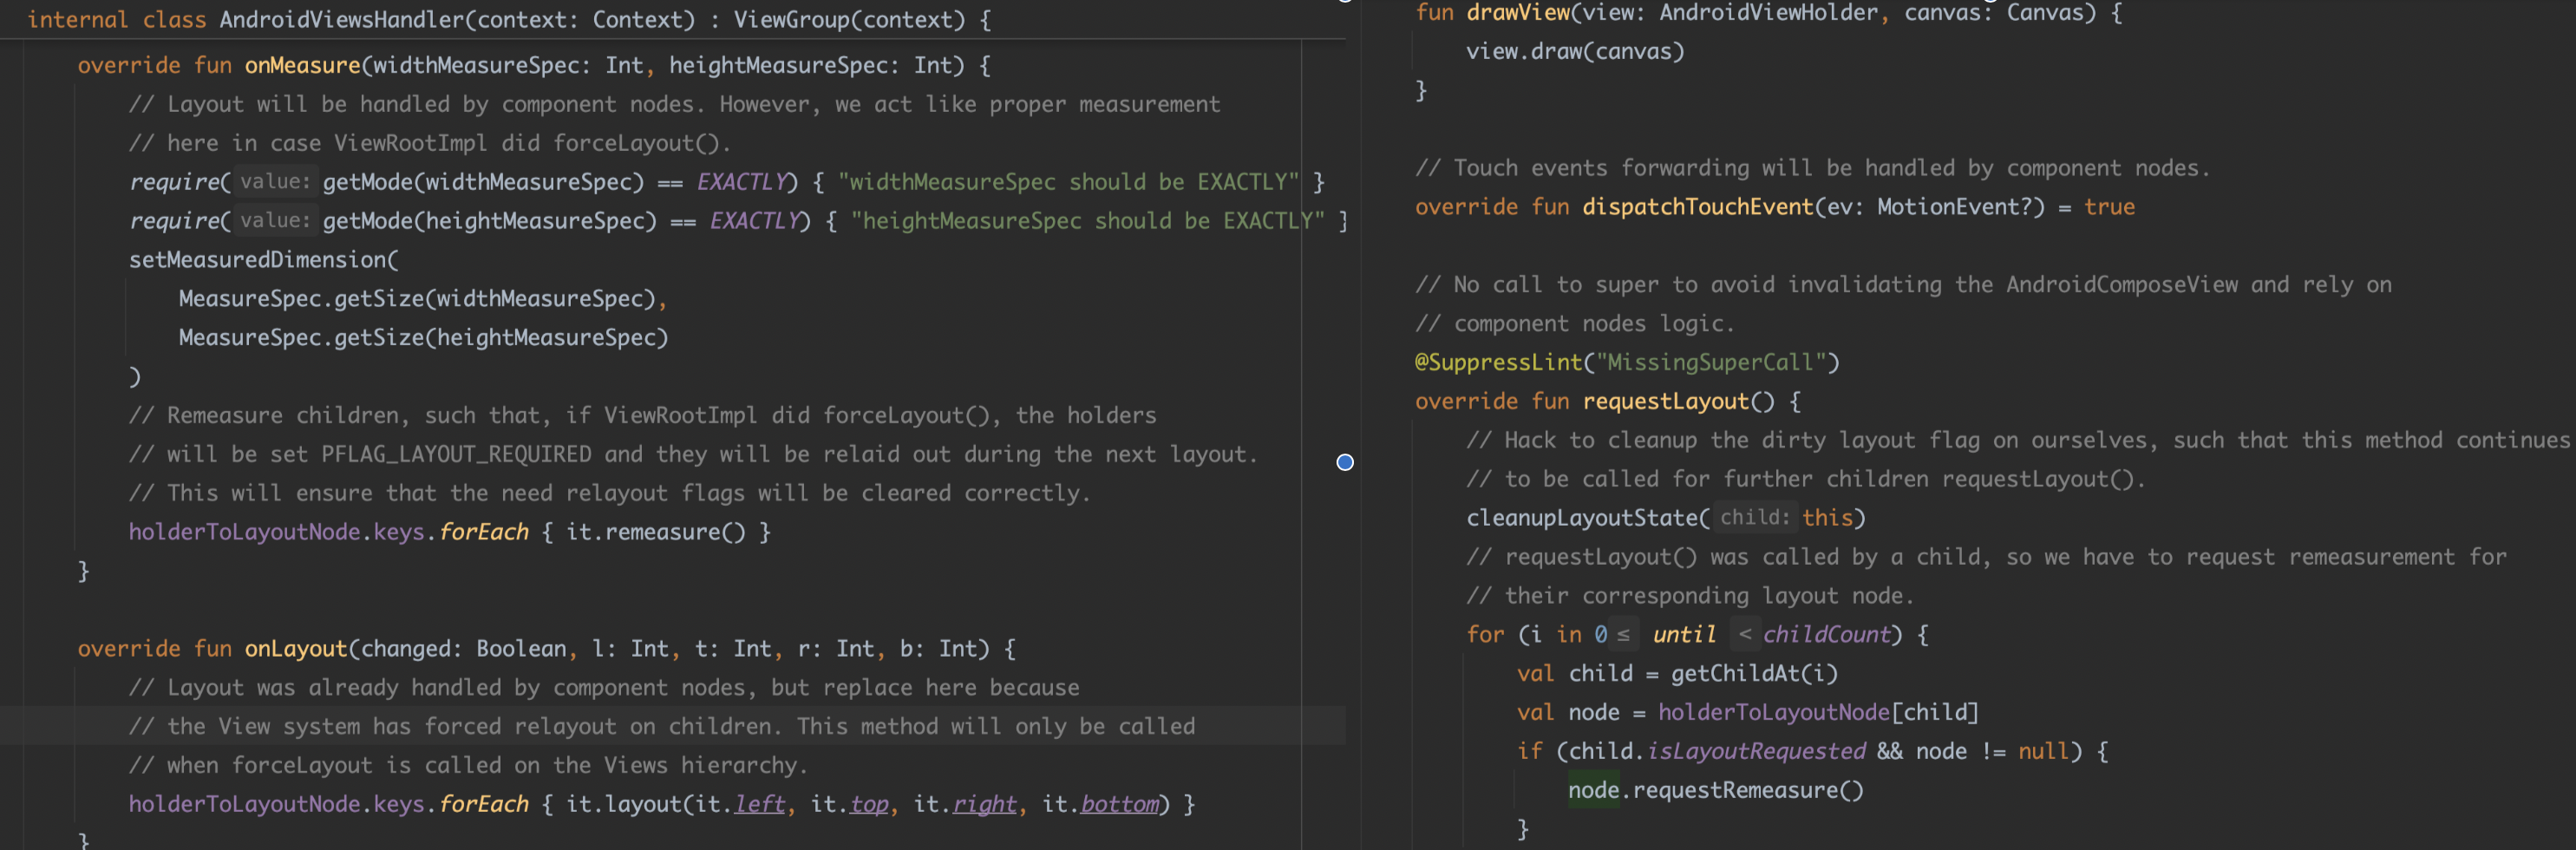Screen dimensions: 2576x850
Task: Click the true return value of dispatchTouchEvent
Action: coord(2109,207)
